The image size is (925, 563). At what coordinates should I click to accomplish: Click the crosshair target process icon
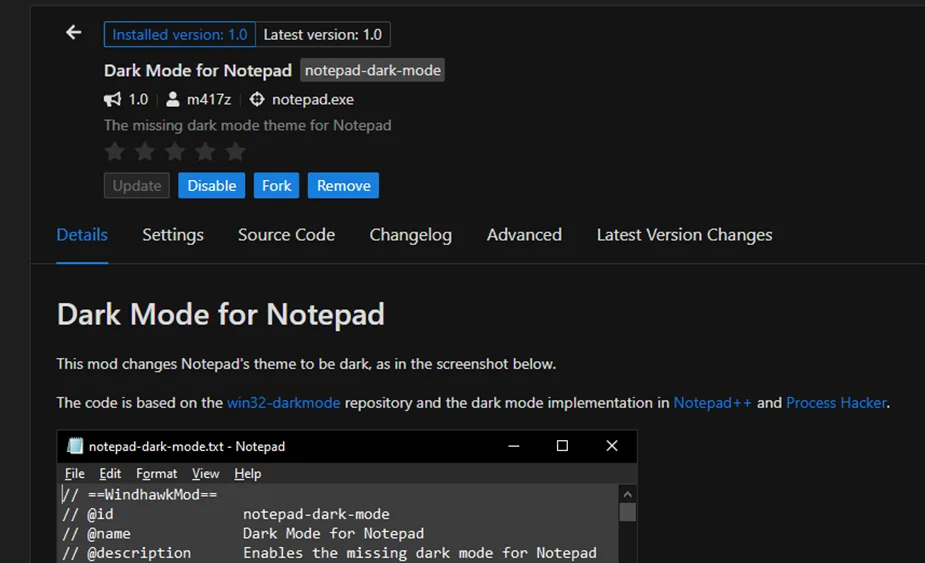pyautogui.click(x=257, y=99)
